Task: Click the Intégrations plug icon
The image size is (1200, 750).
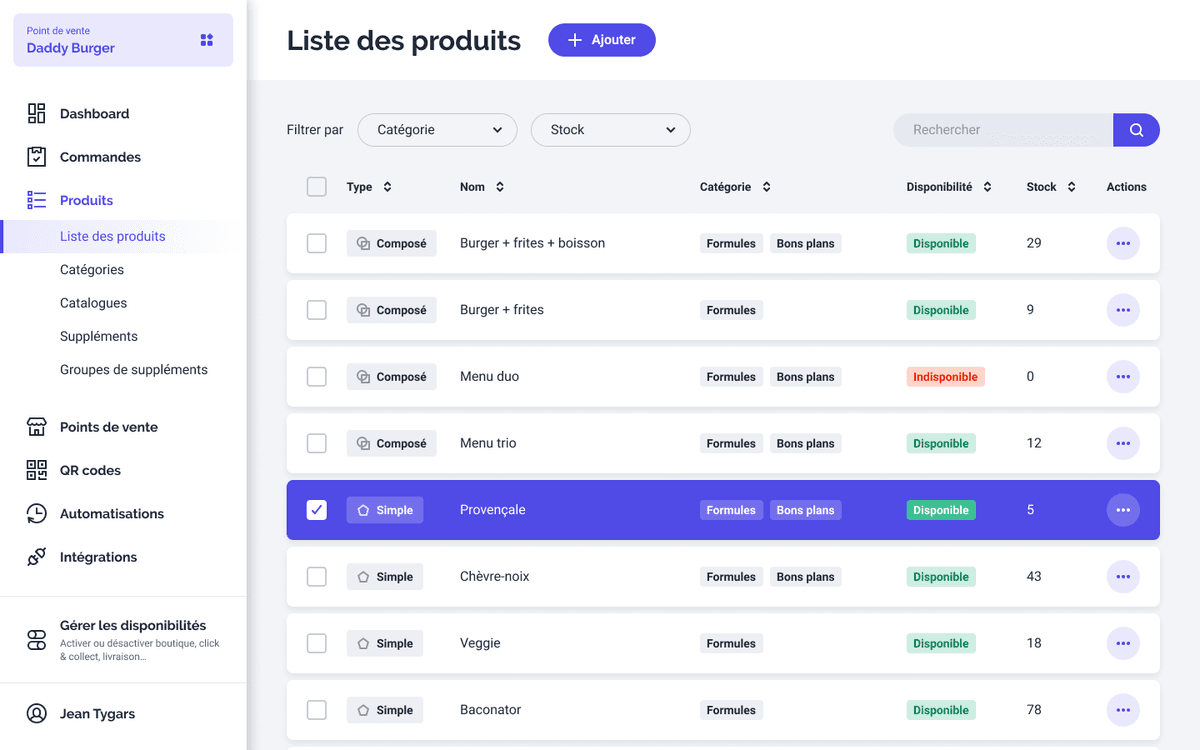Action: [37, 557]
